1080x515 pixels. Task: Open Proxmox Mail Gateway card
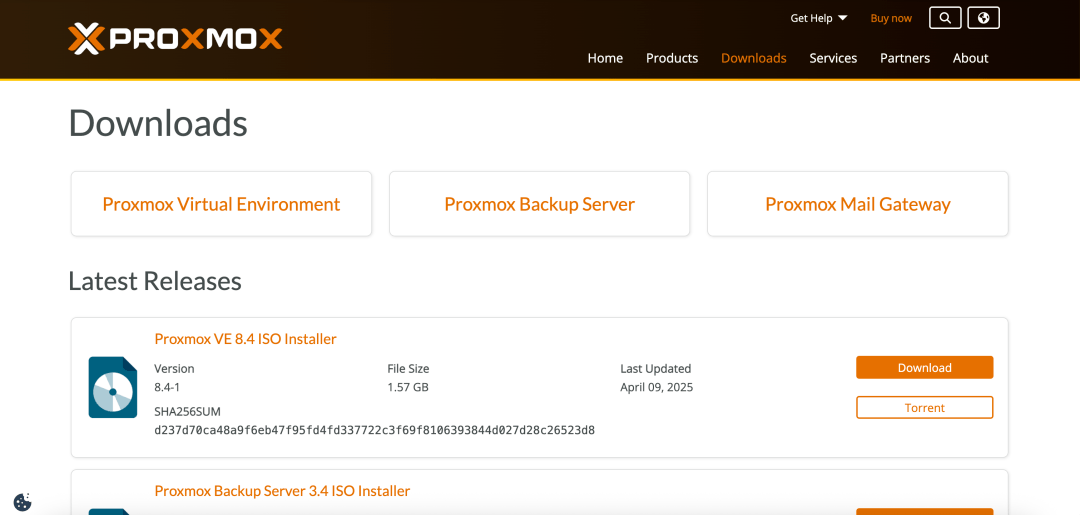[x=858, y=204]
